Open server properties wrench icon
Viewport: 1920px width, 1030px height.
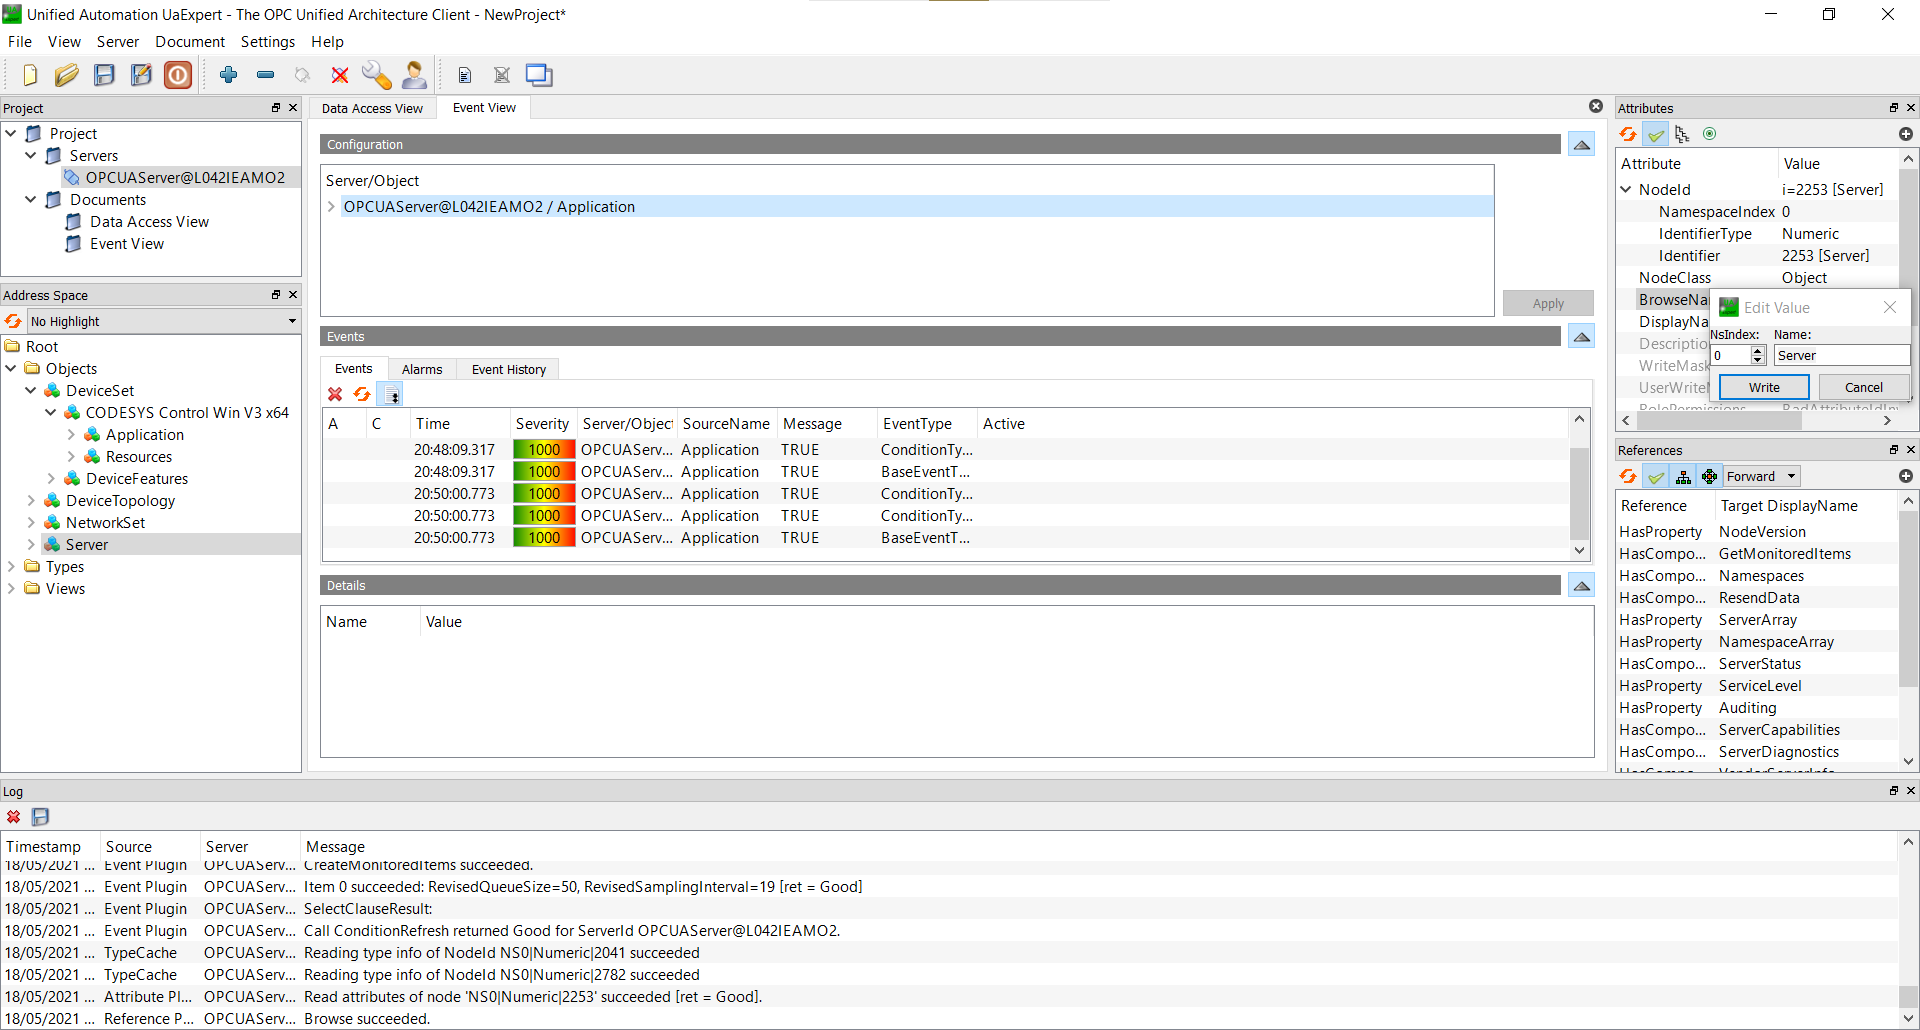[377, 75]
